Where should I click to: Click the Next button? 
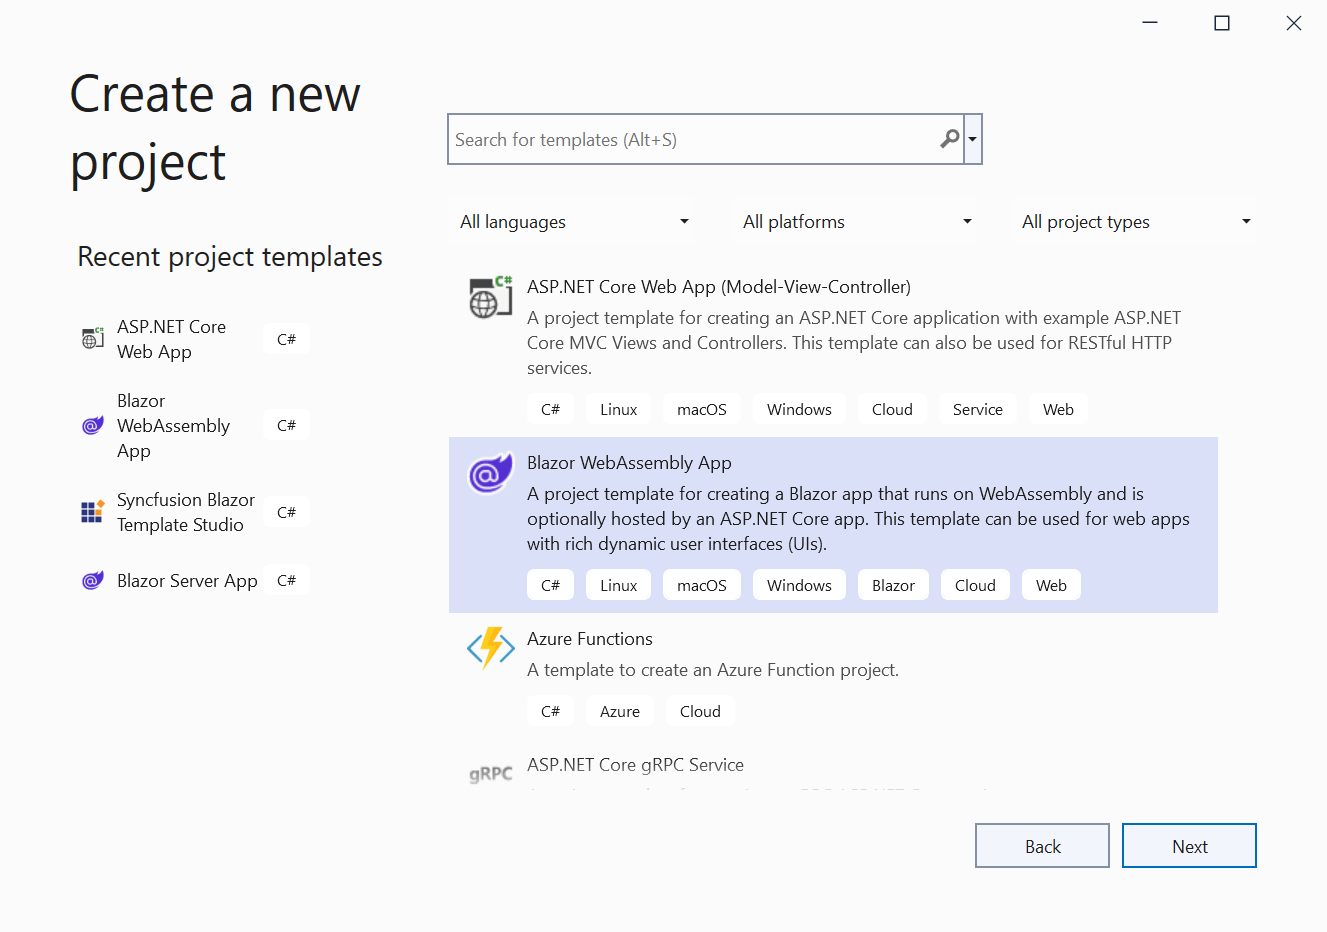1188,846
